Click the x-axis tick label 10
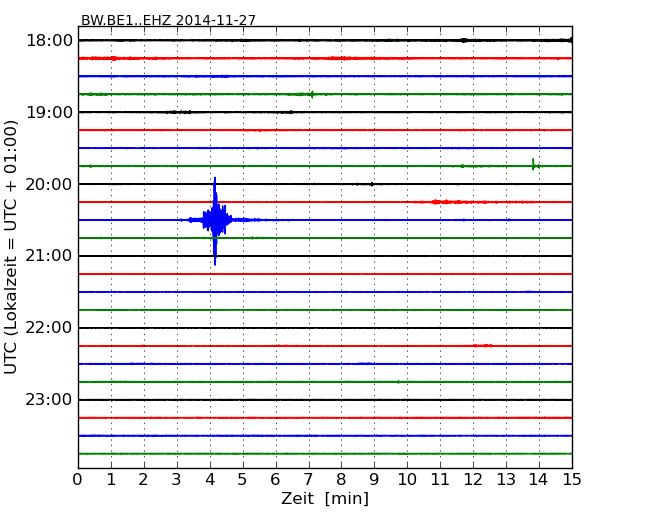 (x=407, y=480)
